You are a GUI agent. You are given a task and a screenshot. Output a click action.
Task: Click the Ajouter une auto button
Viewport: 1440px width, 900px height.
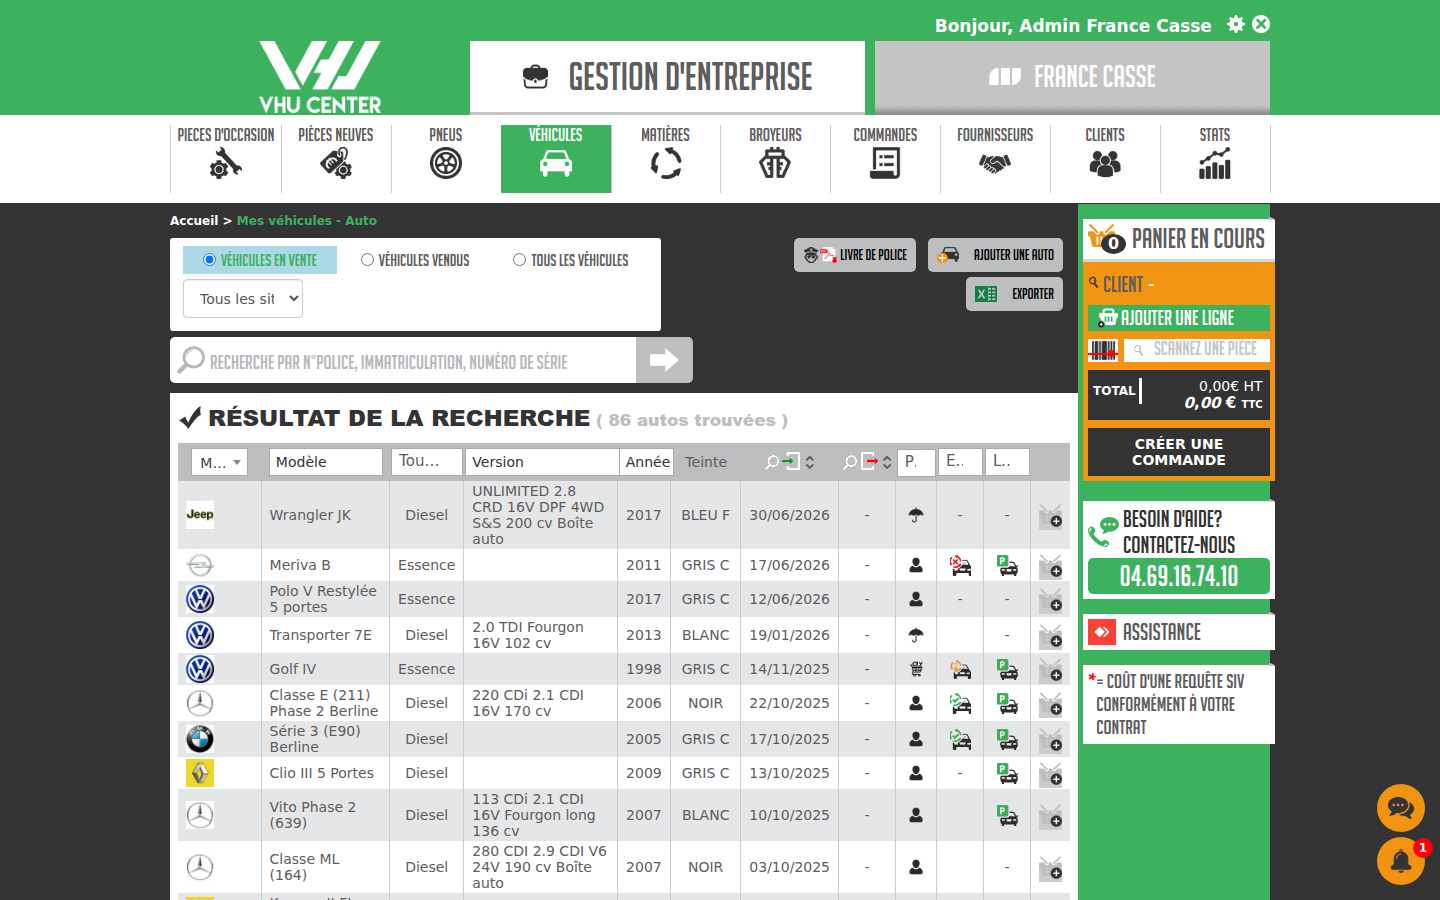pos(995,255)
